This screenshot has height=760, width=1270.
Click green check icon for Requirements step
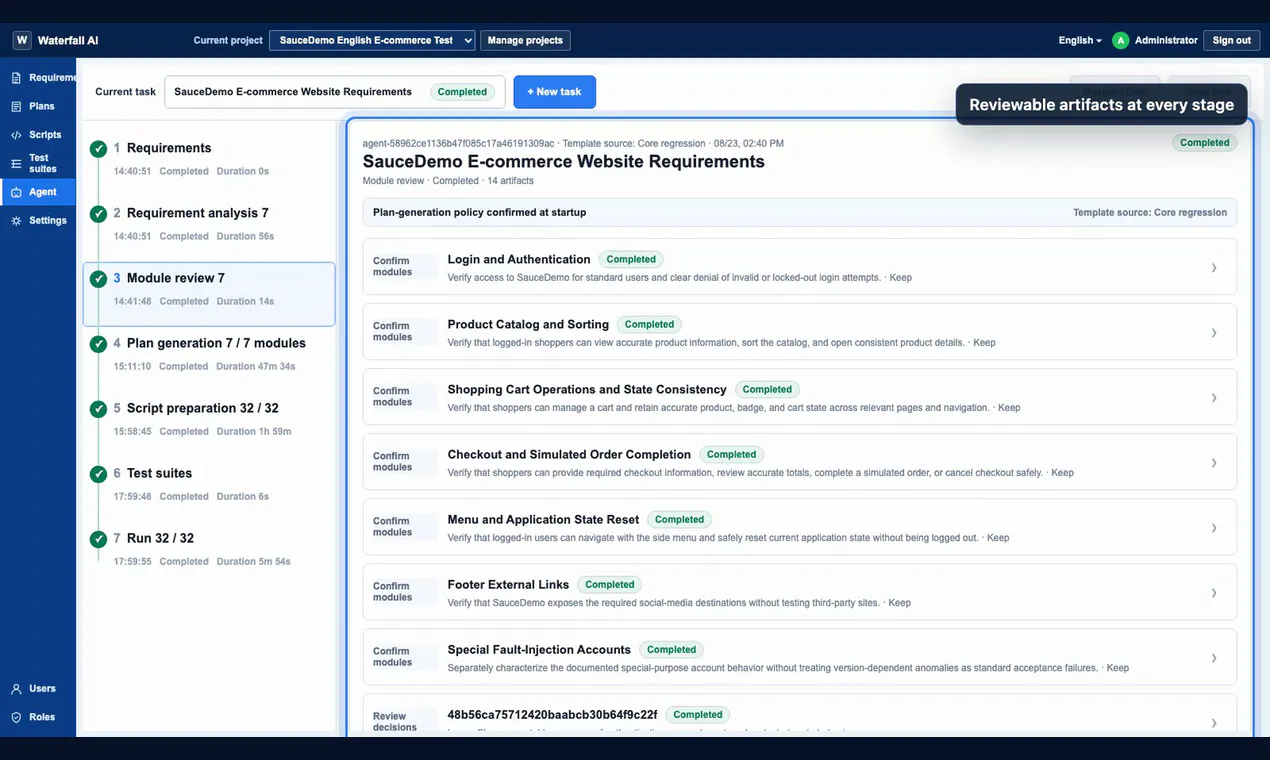pyautogui.click(x=98, y=149)
